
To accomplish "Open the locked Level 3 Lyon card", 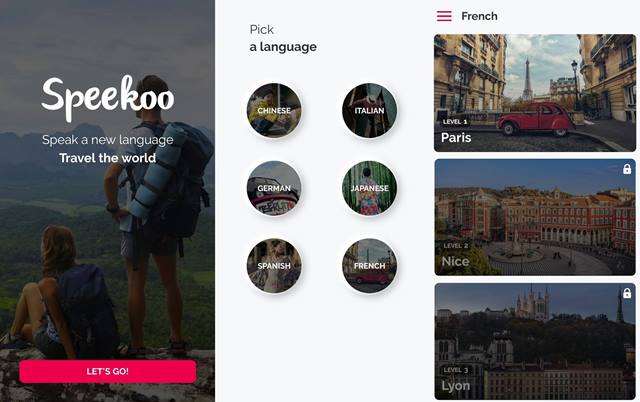I will [x=535, y=341].
